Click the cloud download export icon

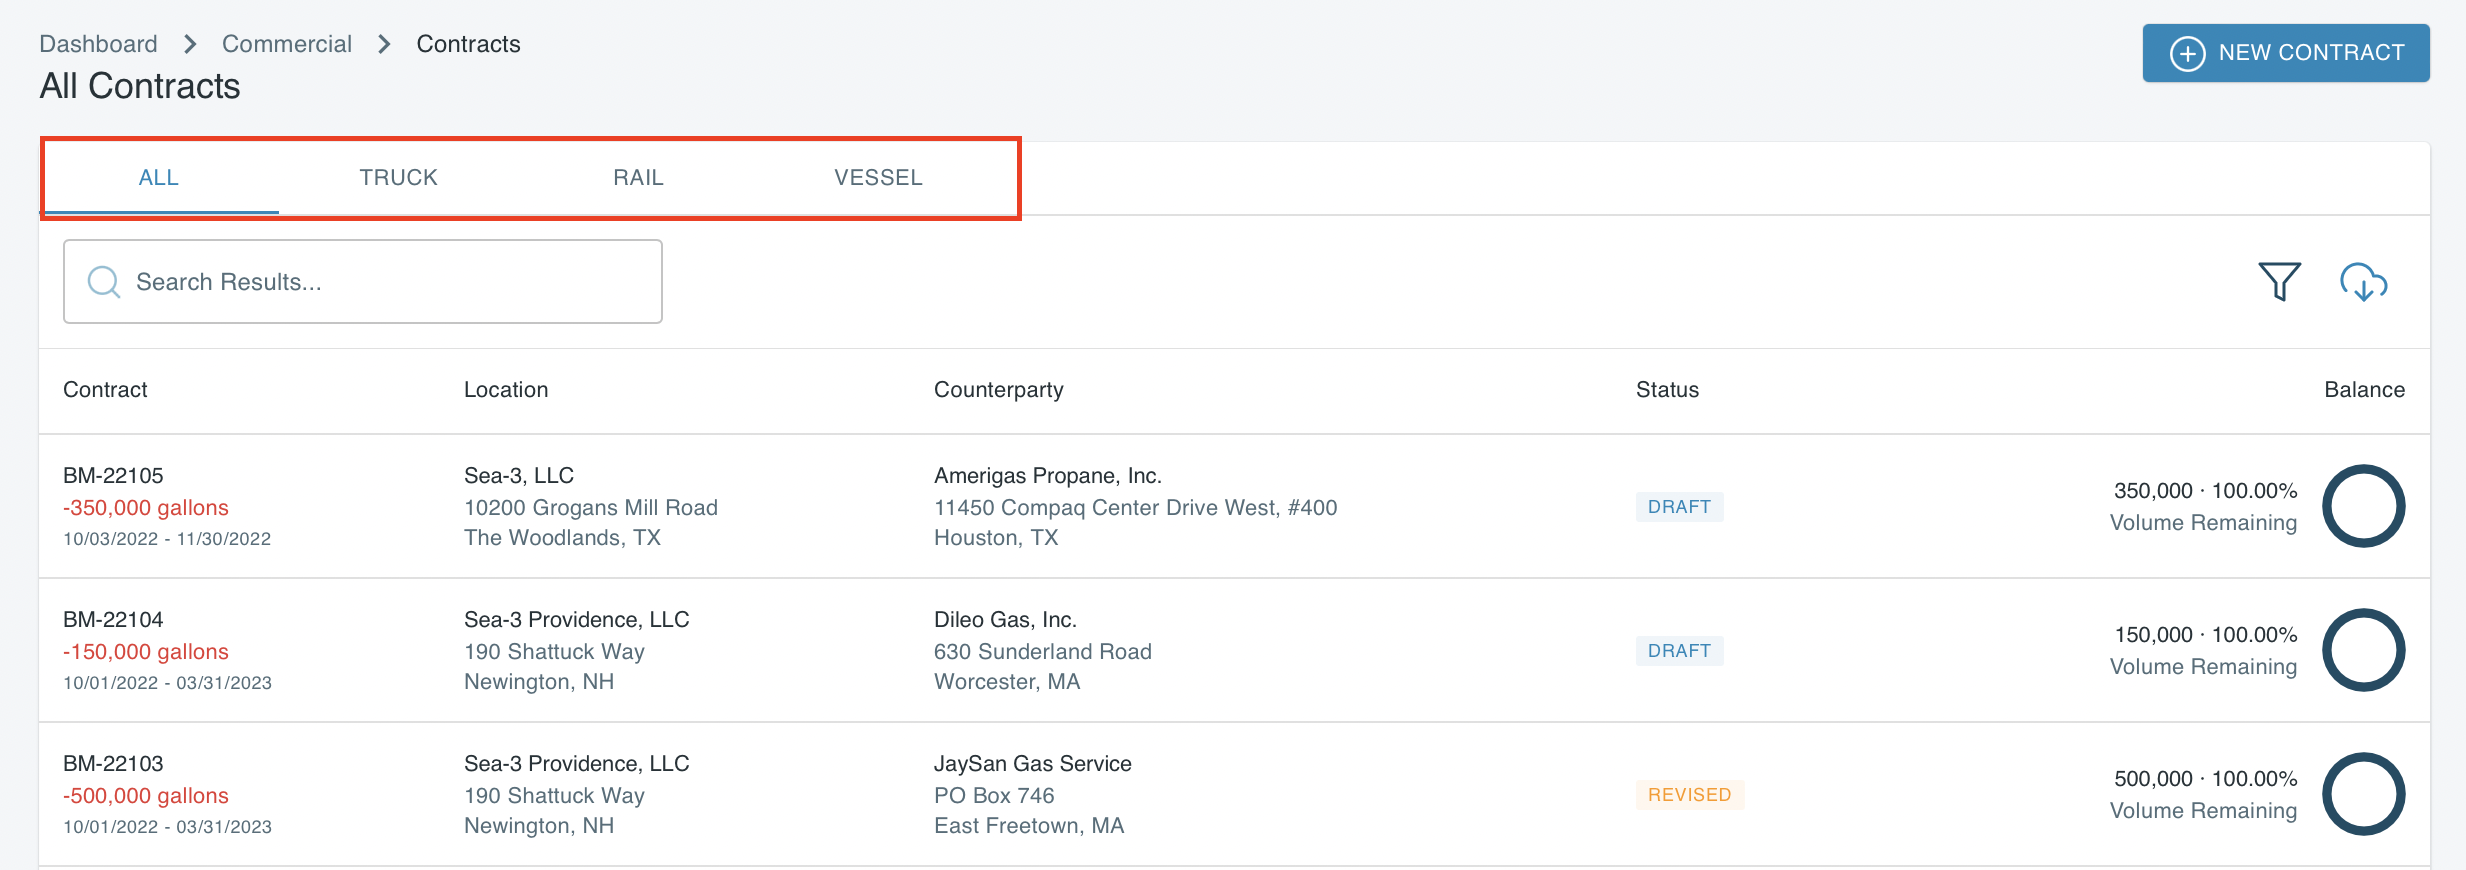2365,283
